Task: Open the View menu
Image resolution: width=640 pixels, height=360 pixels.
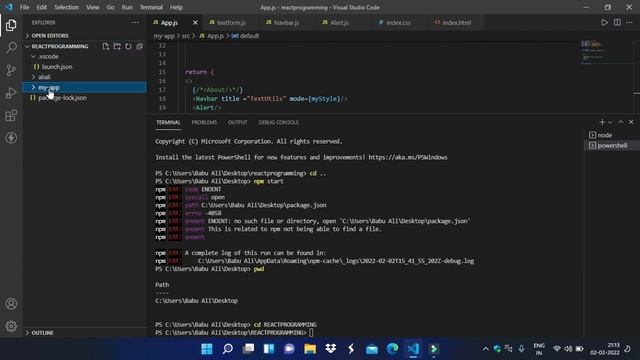Action: point(93,7)
